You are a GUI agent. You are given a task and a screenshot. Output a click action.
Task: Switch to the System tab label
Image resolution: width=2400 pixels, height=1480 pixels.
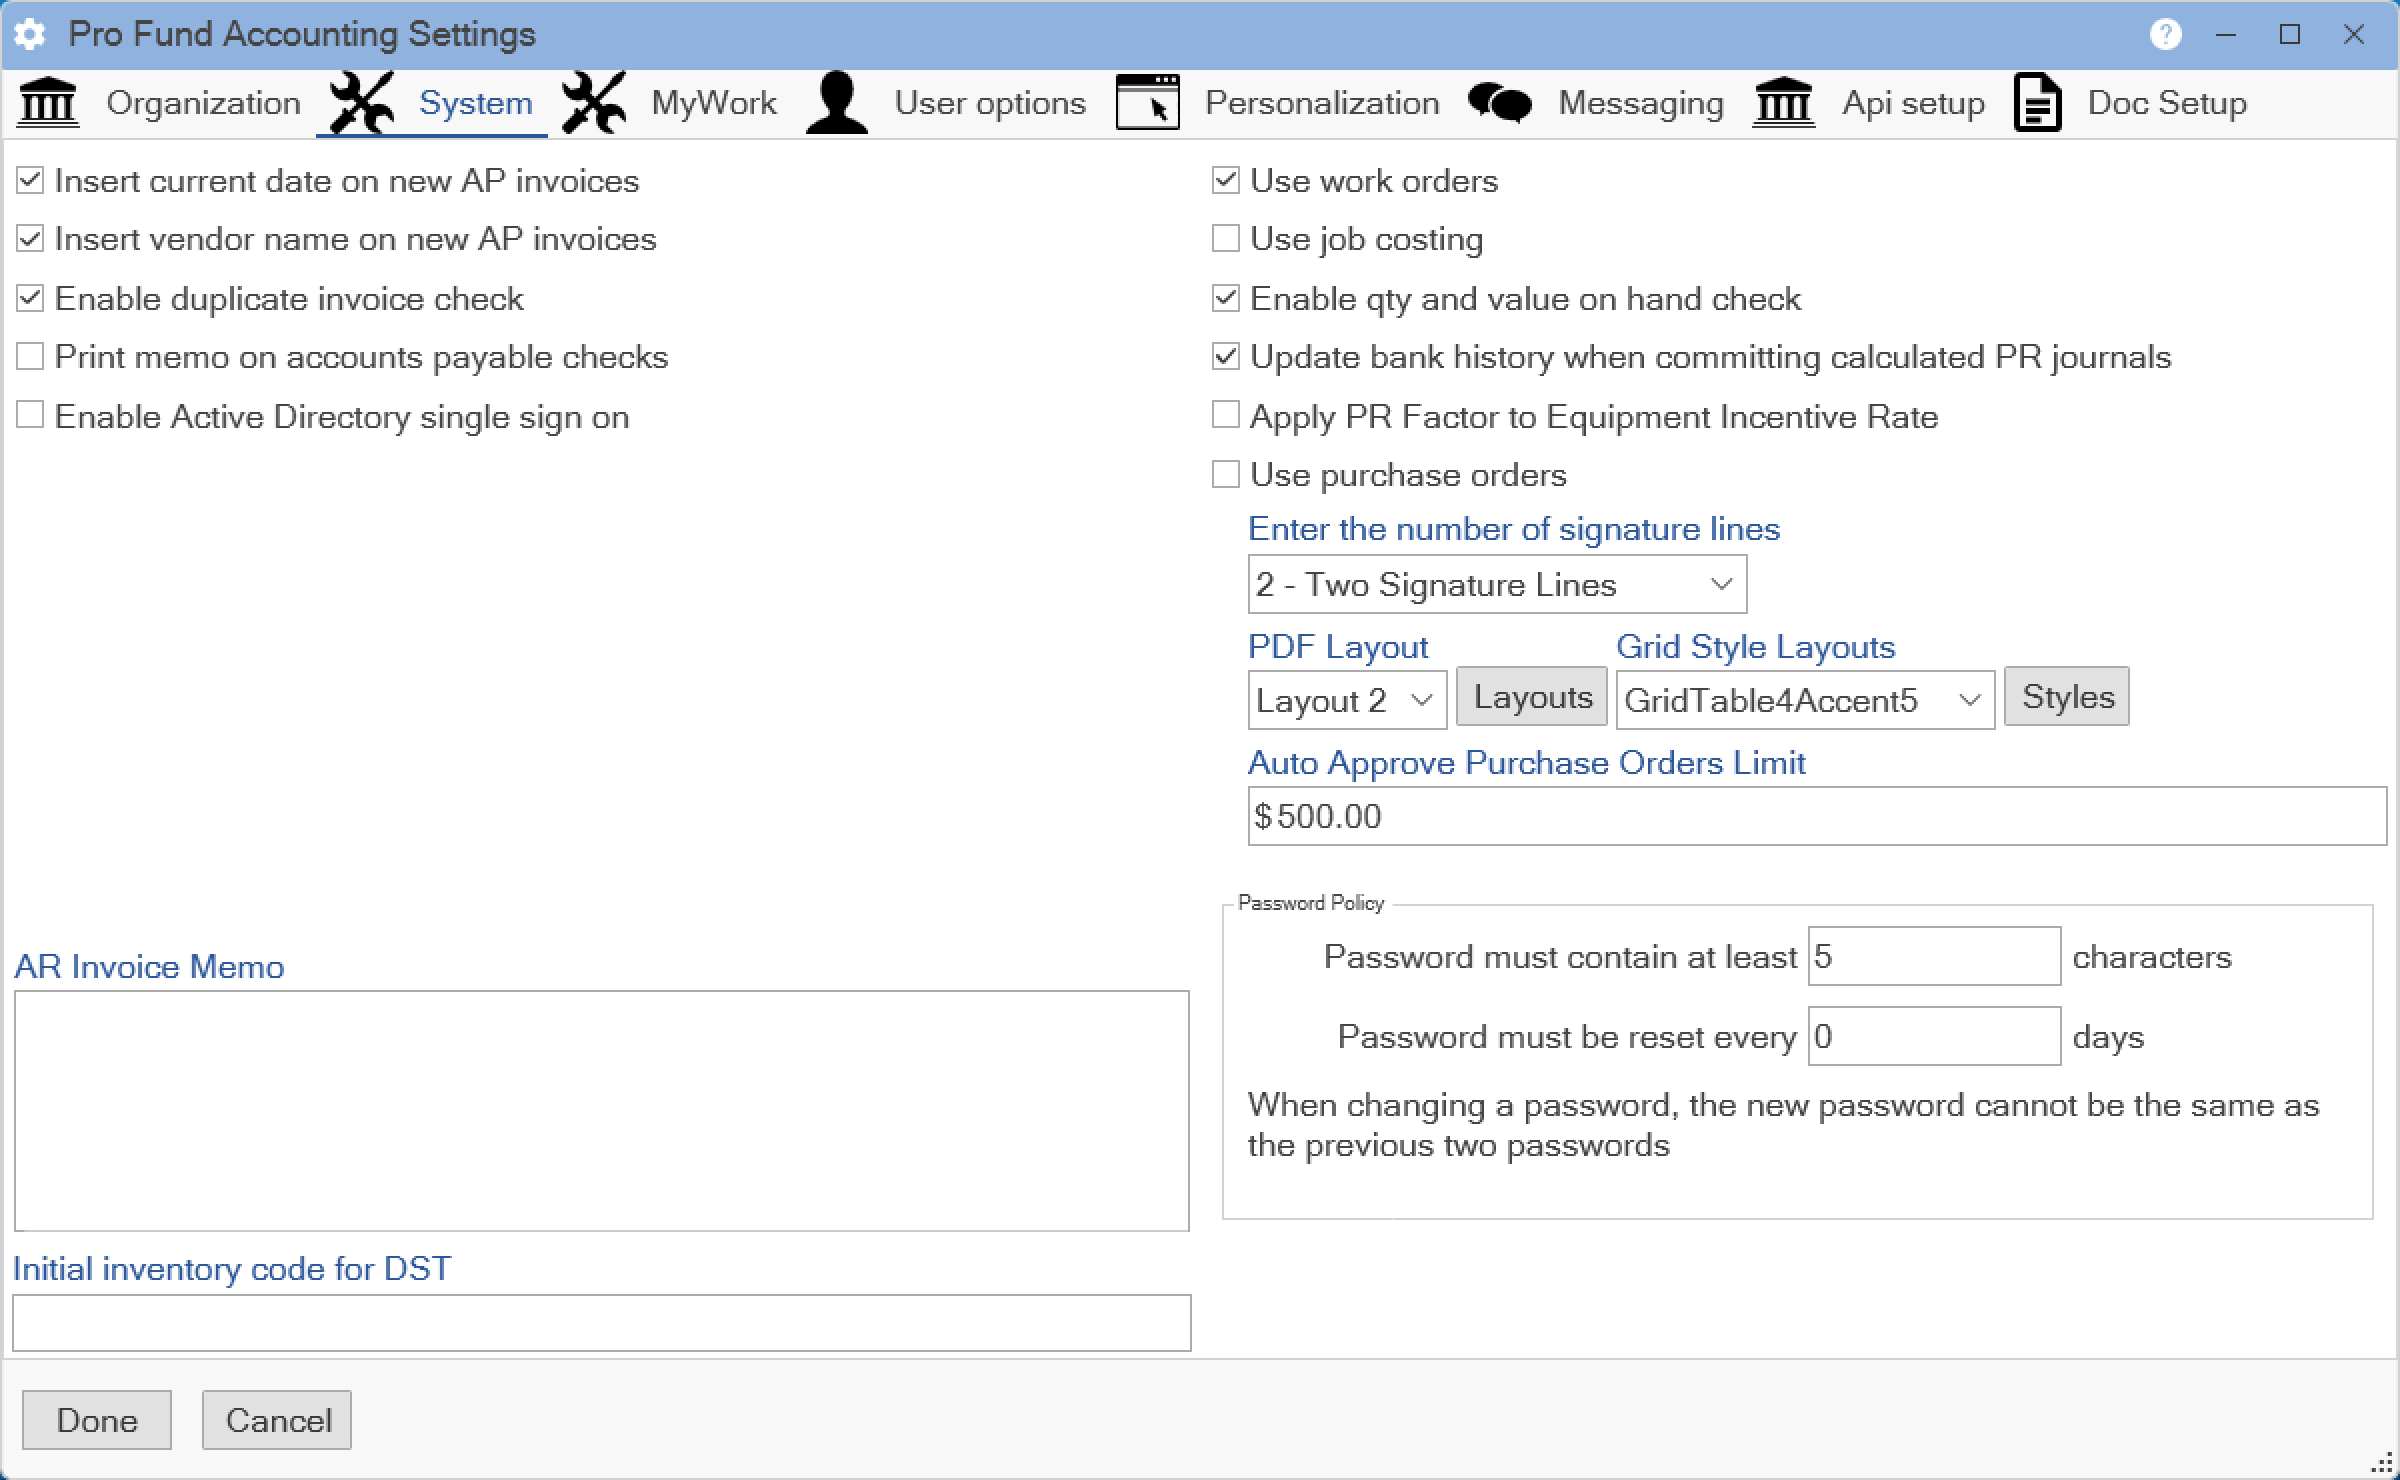(475, 103)
